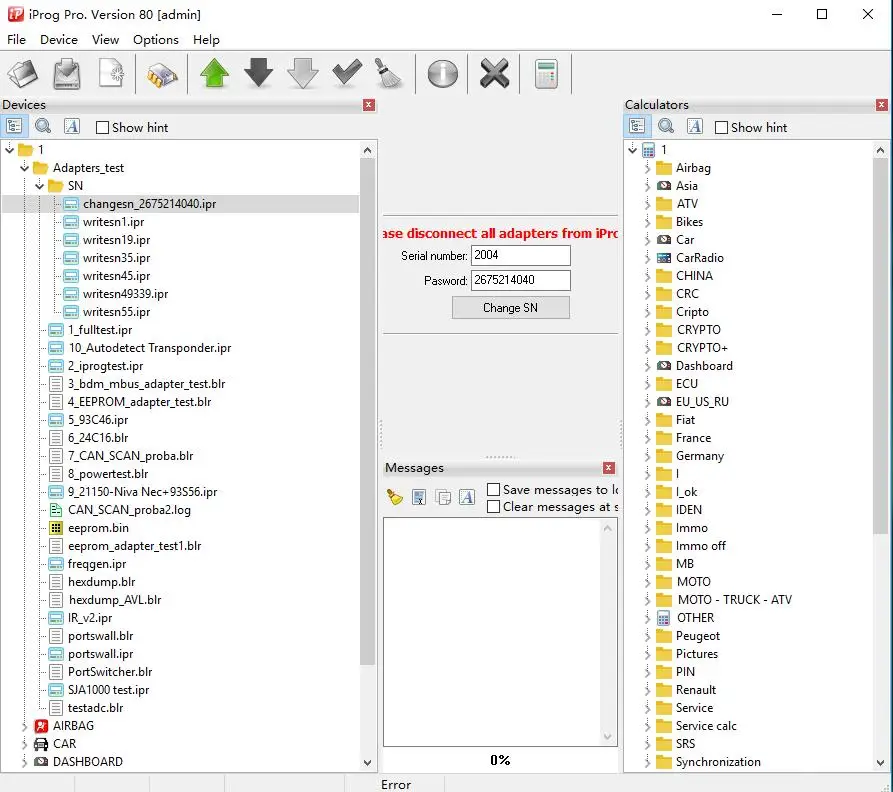This screenshot has width=893, height=792.
Task: Click the save file toolbar icon
Action: (67, 73)
